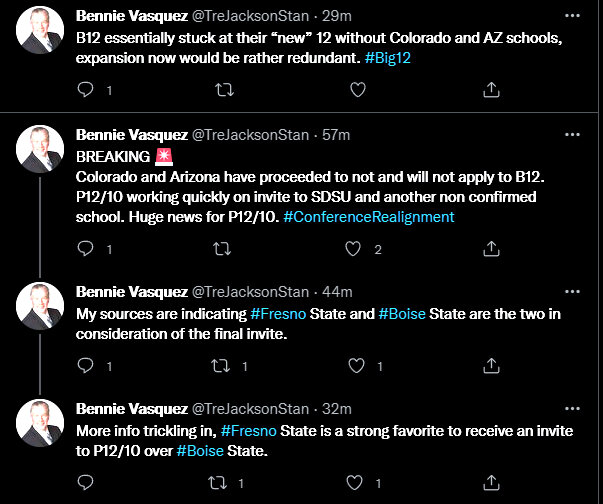Open the #ConferenceRealignment hashtag
The width and height of the screenshot is (603, 504).
396,216
